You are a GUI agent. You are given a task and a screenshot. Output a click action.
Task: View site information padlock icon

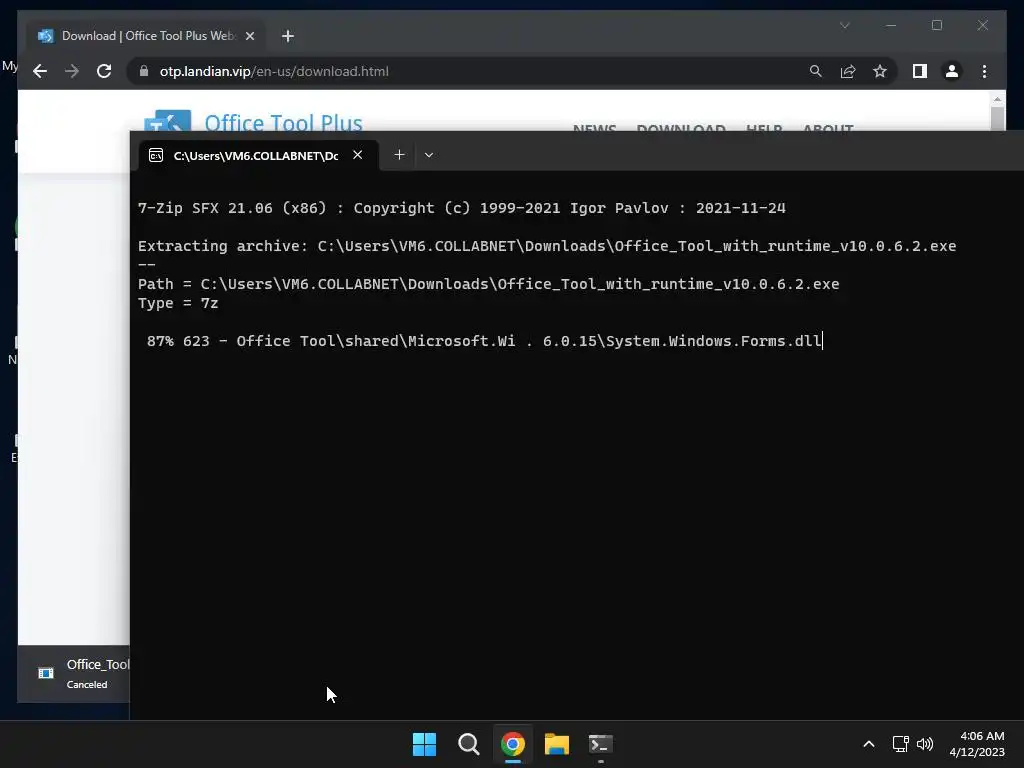(x=144, y=71)
